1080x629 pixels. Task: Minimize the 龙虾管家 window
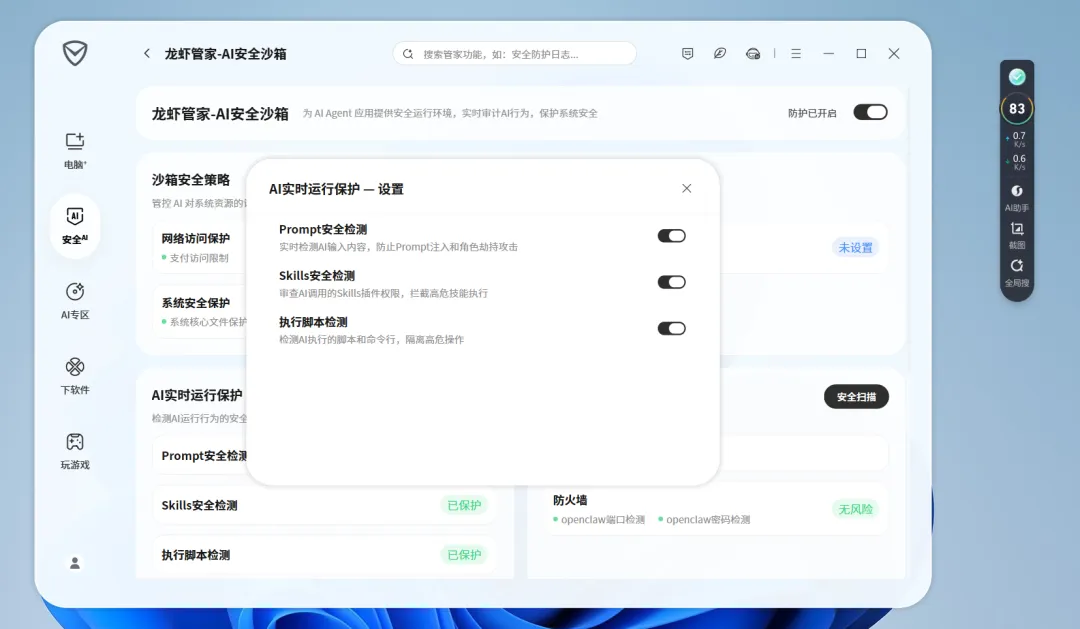pyautogui.click(x=829, y=53)
